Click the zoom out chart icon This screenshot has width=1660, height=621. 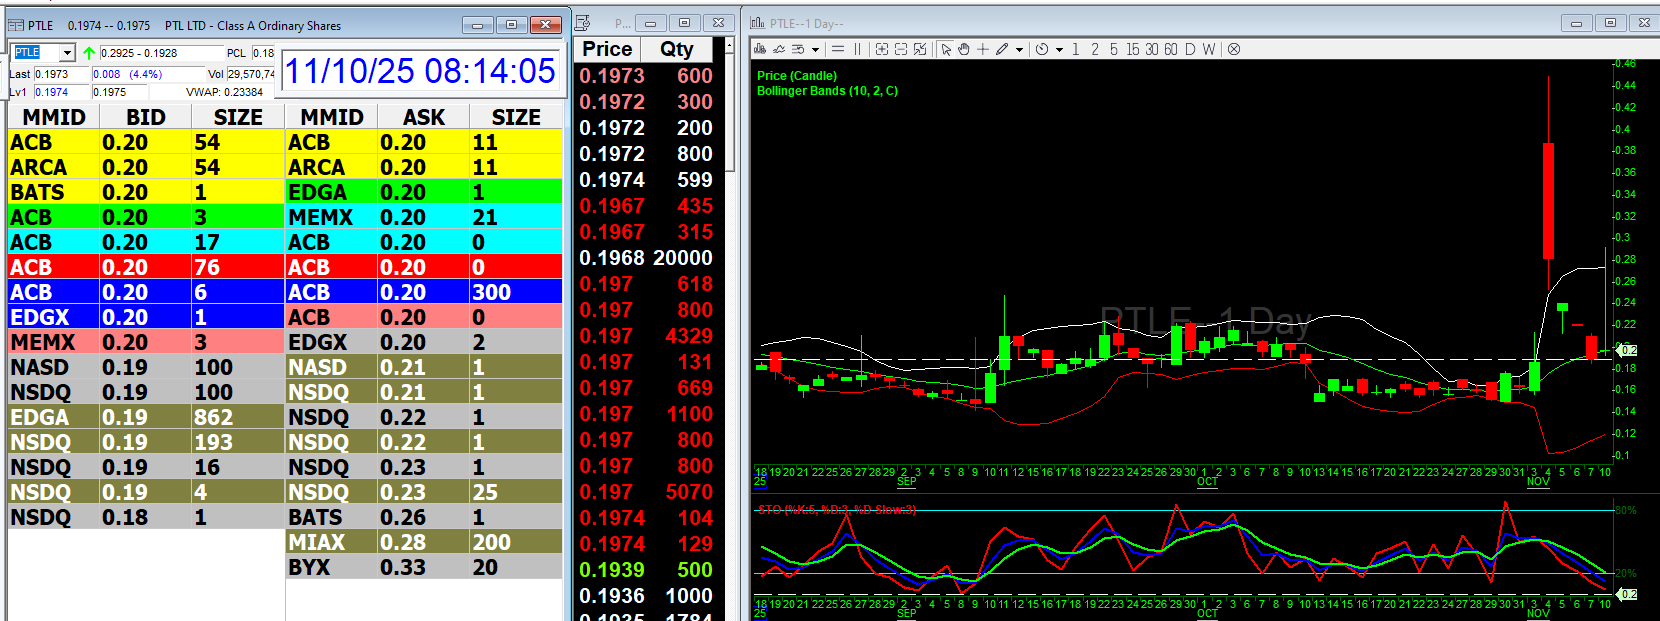pos(900,49)
